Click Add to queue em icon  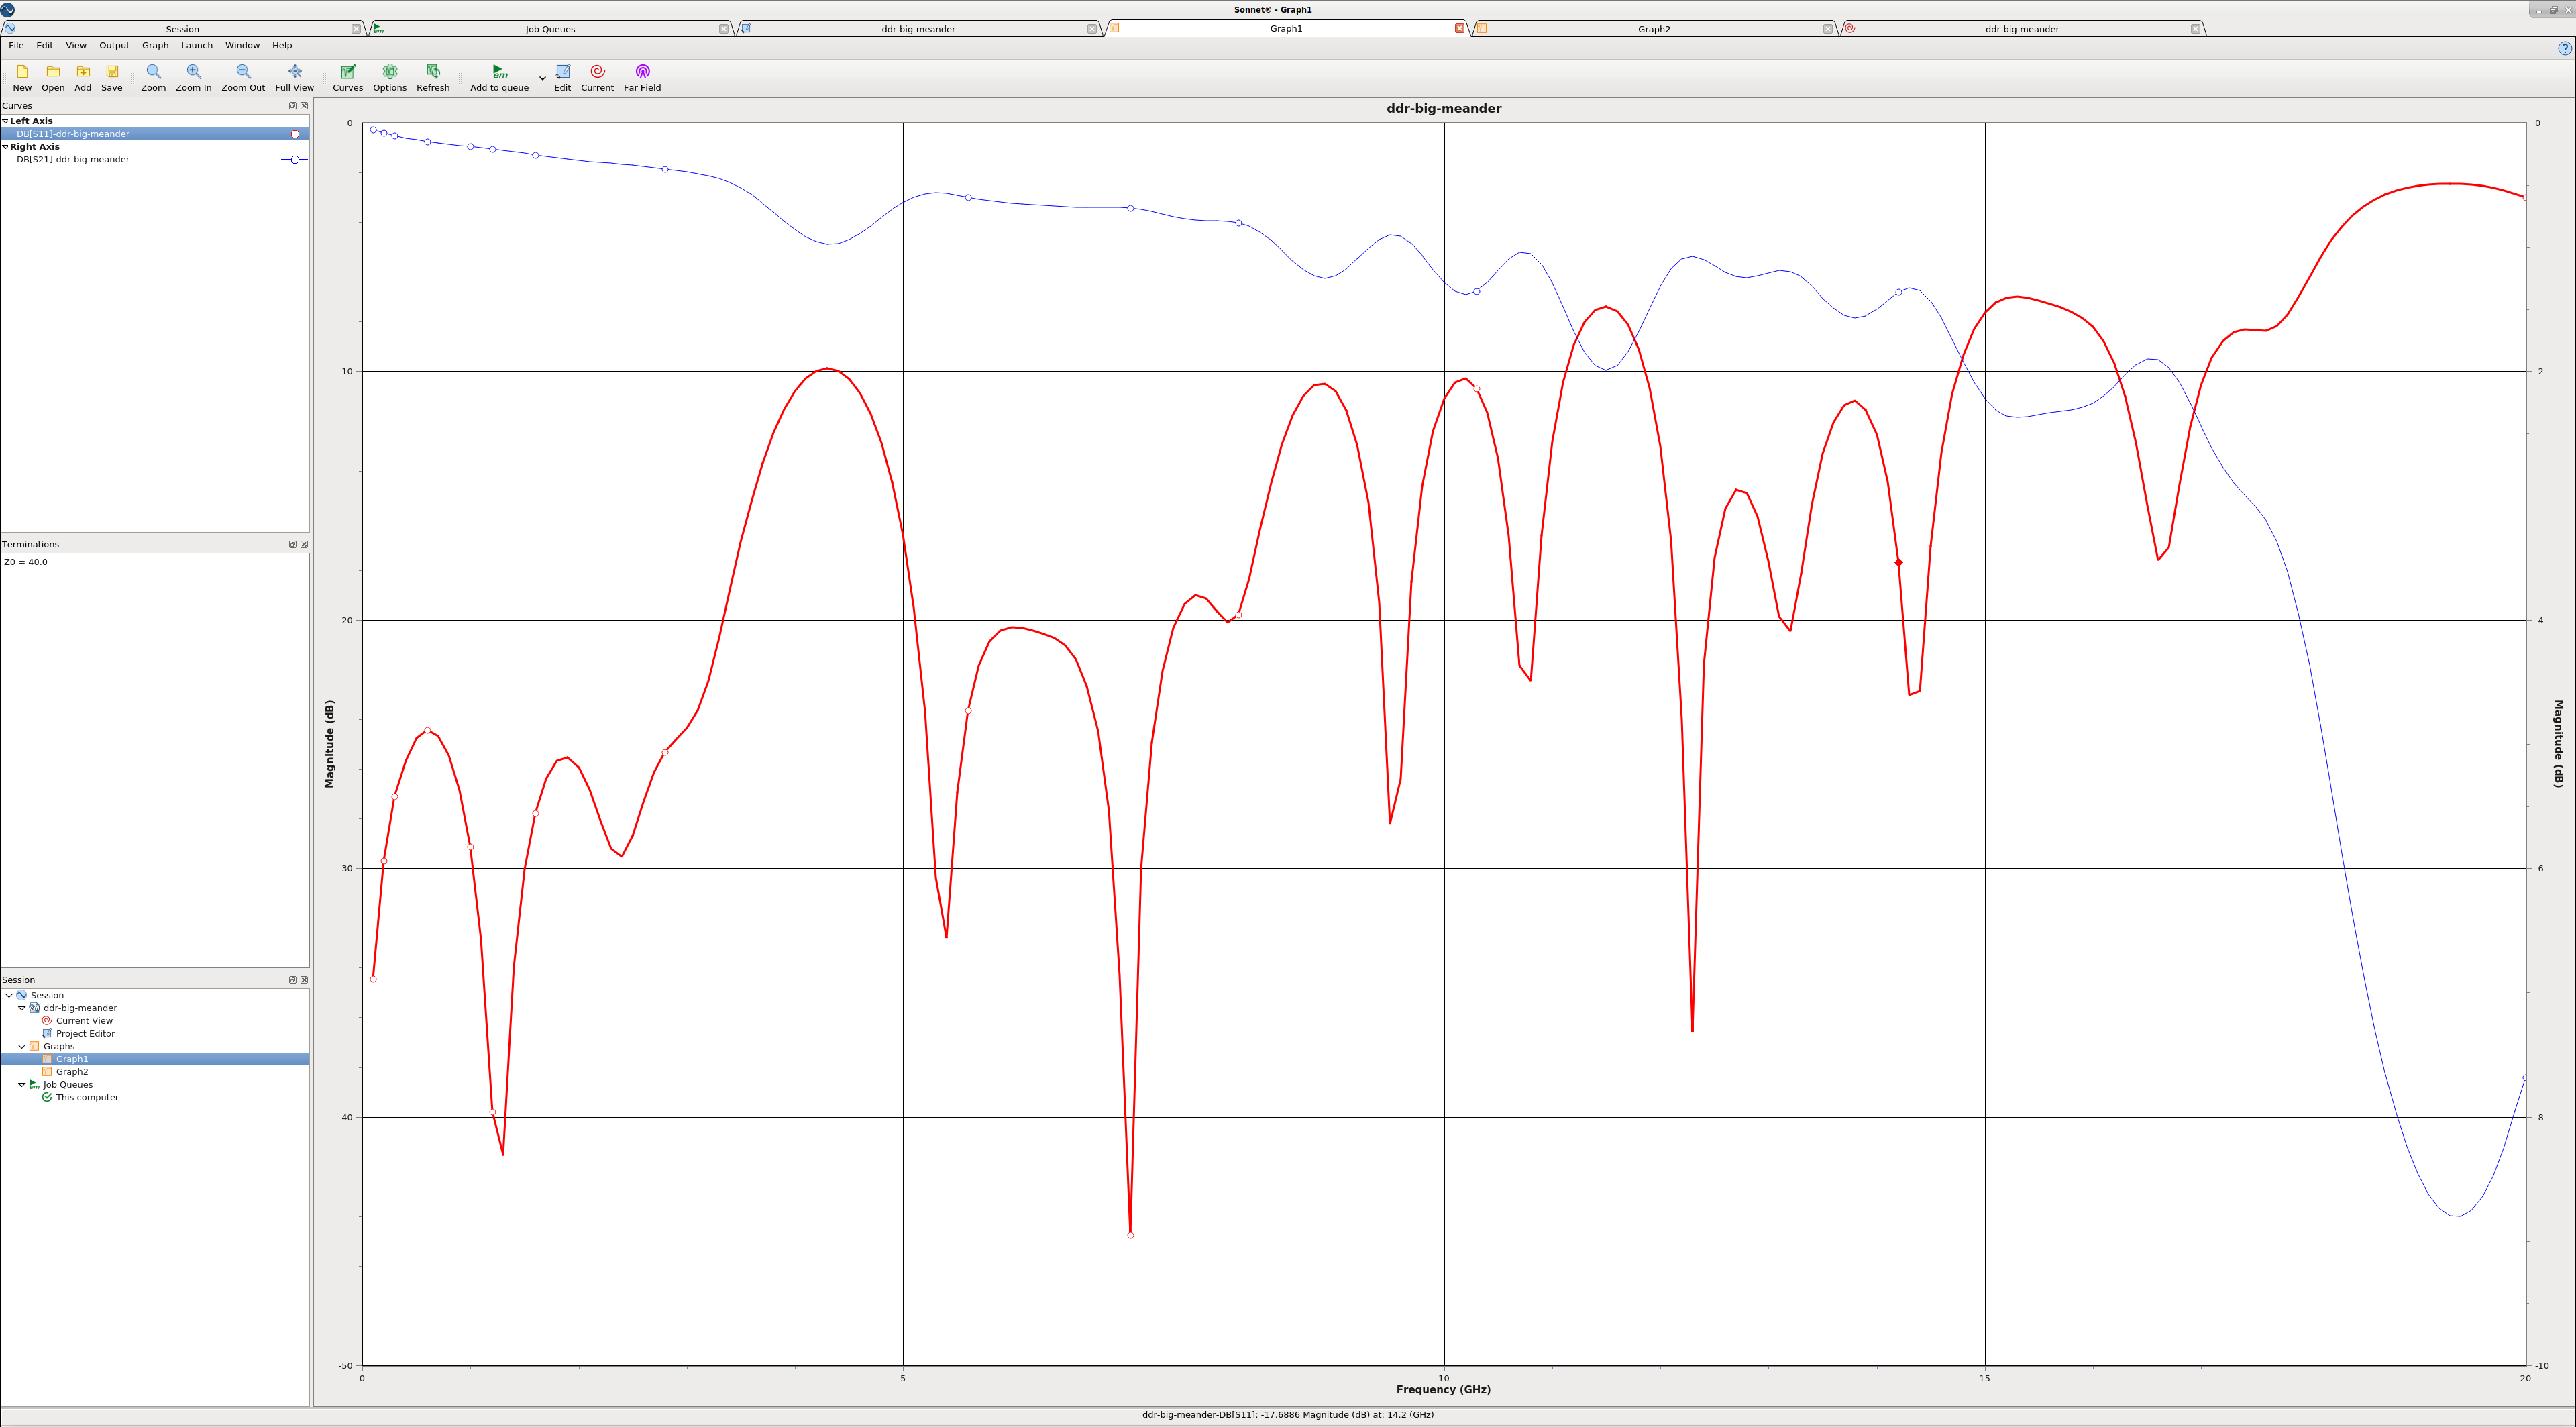point(499,72)
